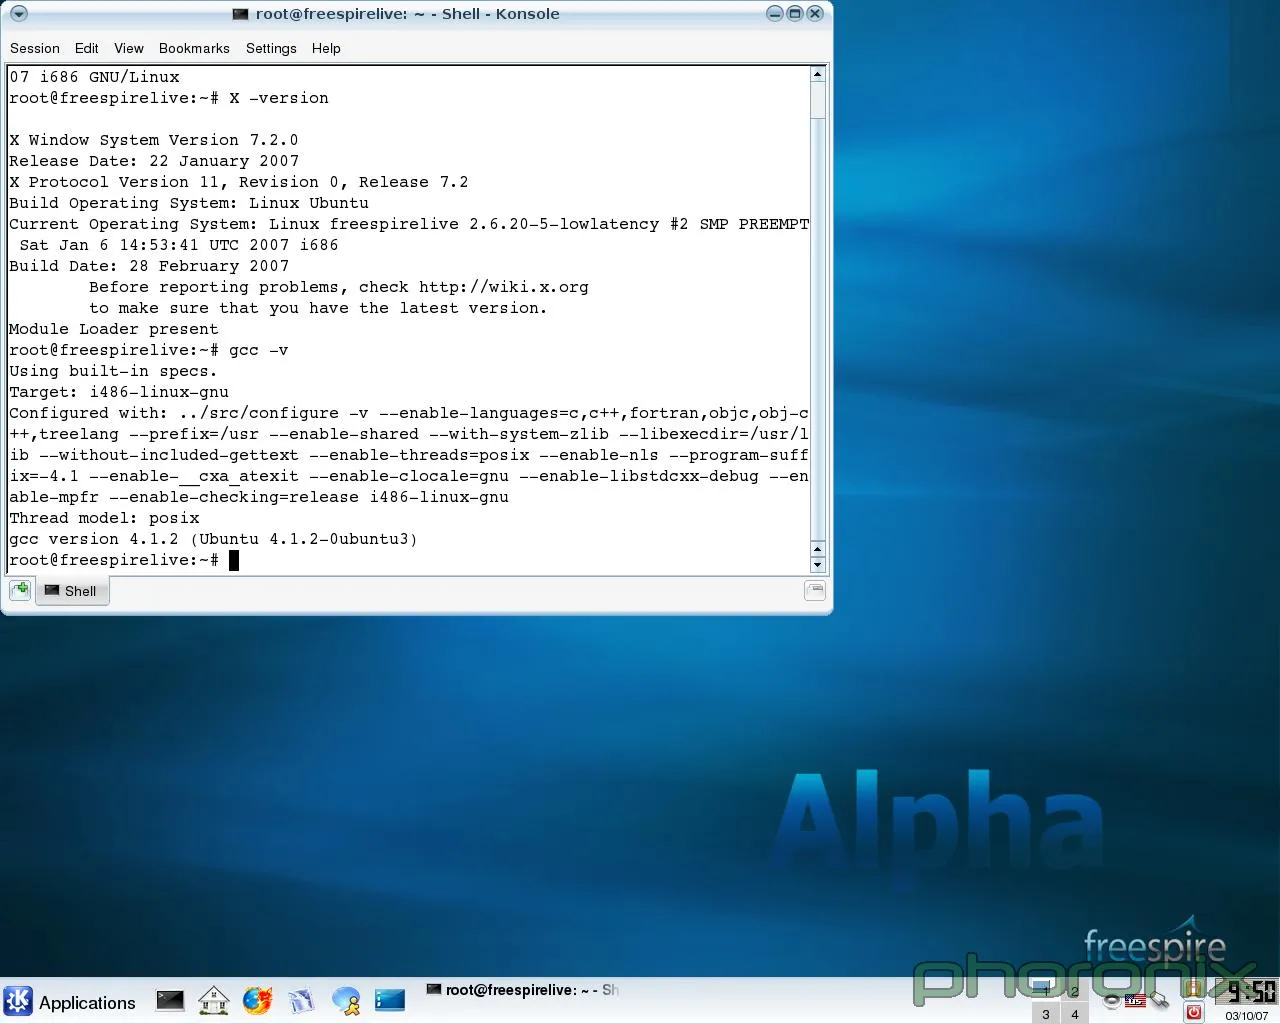The width and height of the screenshot is (1280, 1024).
Task: Open the US keyboard layout flag indicator
Action: [x=1135, y=1000]
